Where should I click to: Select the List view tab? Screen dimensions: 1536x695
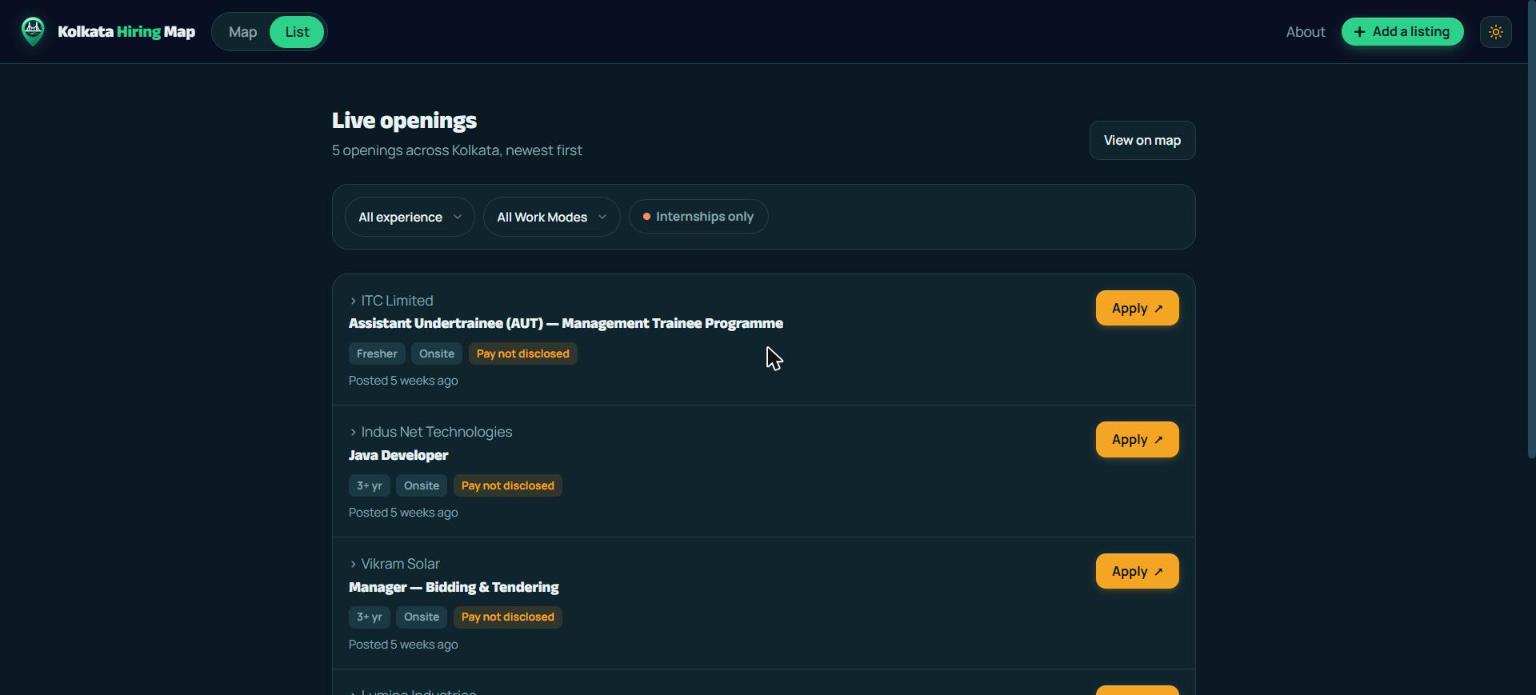pyautogui.click(x=297, y=32)
